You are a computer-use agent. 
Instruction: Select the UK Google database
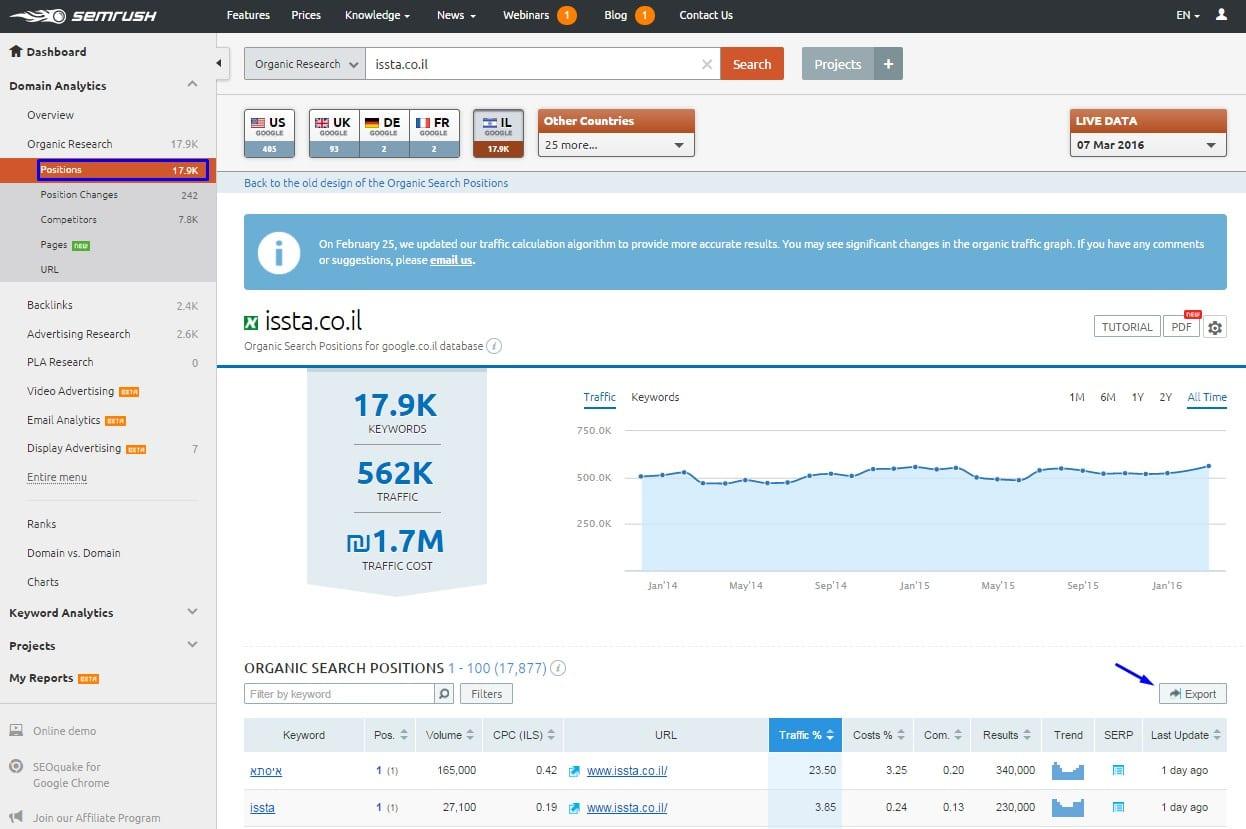click(334, 134)
